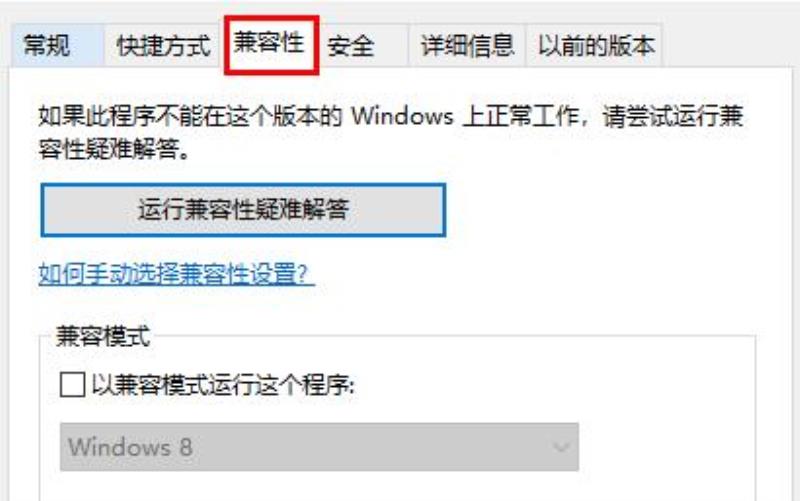Expand the Windows 8 compatibility dropdown

(x=319, y=447)
